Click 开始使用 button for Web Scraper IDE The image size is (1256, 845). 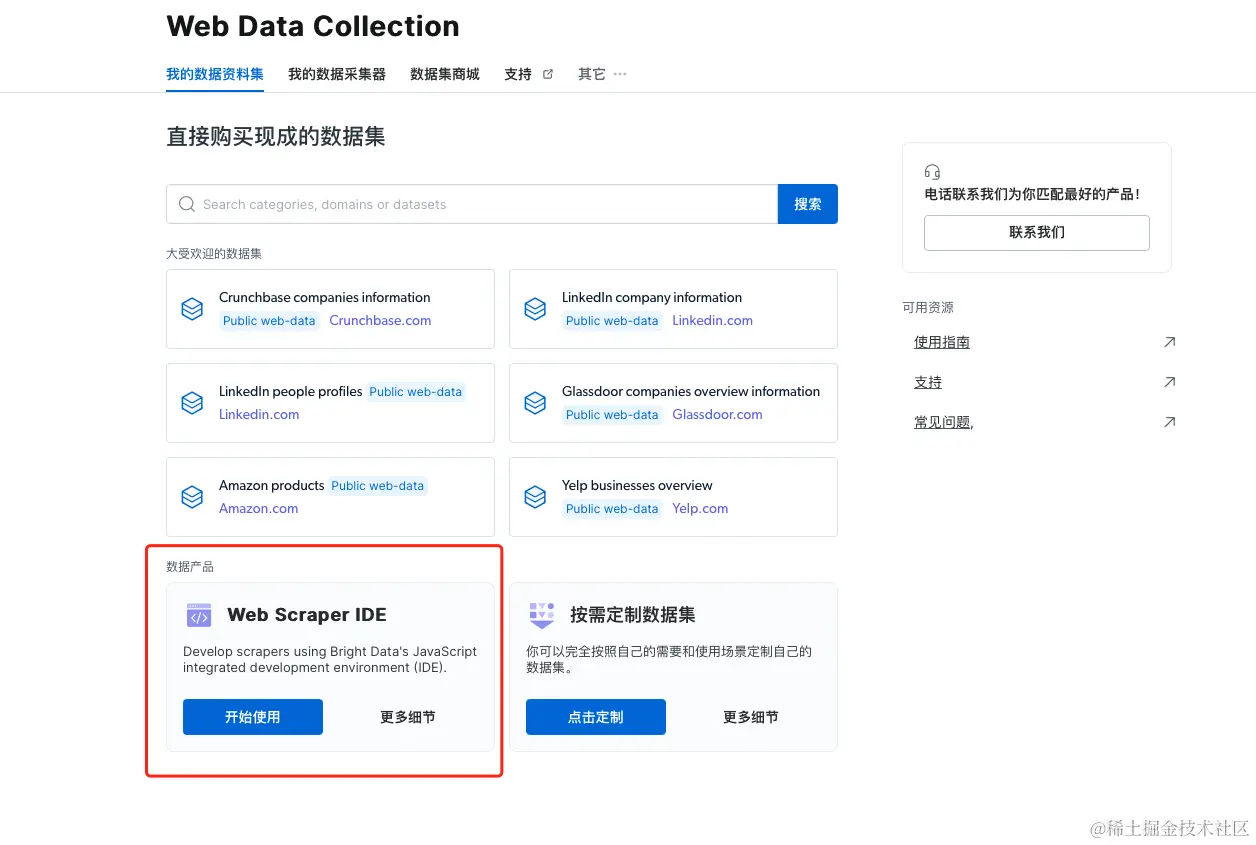tap(253, 717)
